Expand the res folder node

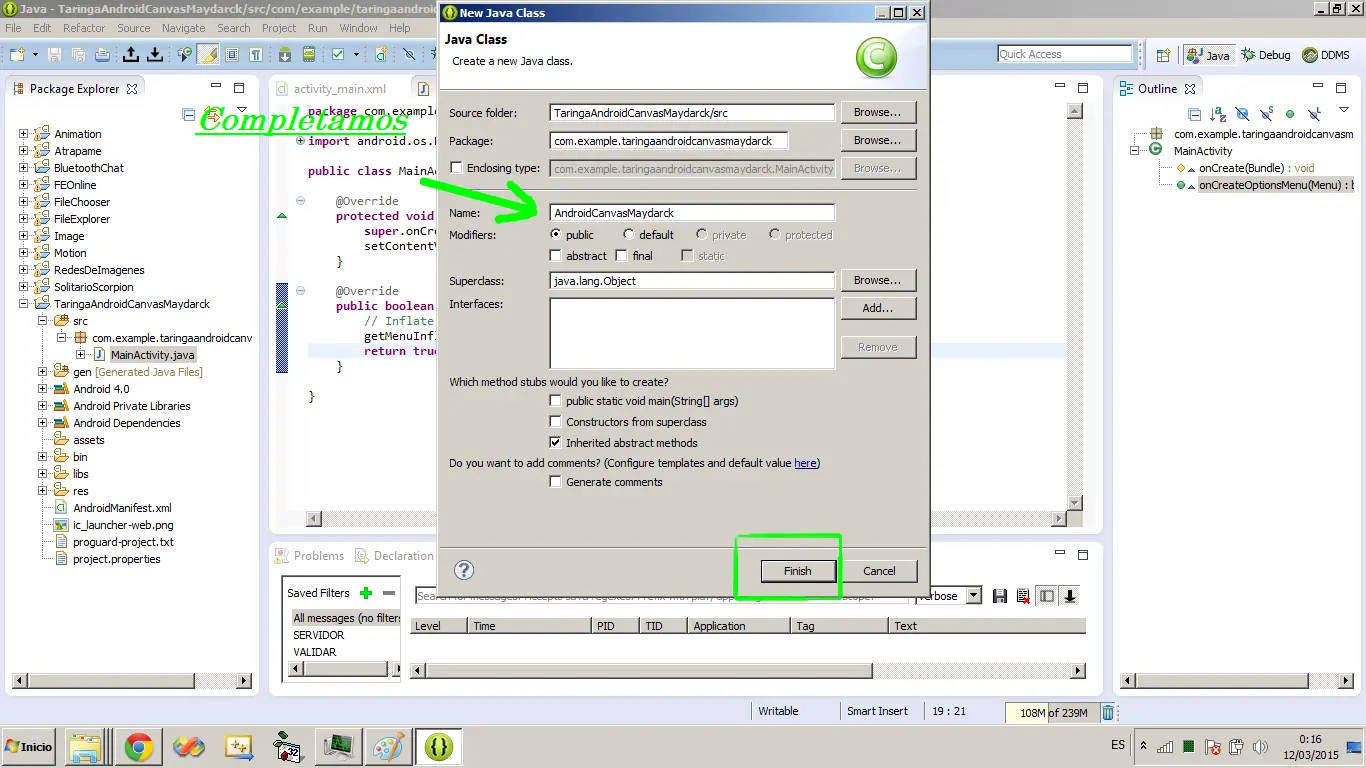tap(43, 491)
